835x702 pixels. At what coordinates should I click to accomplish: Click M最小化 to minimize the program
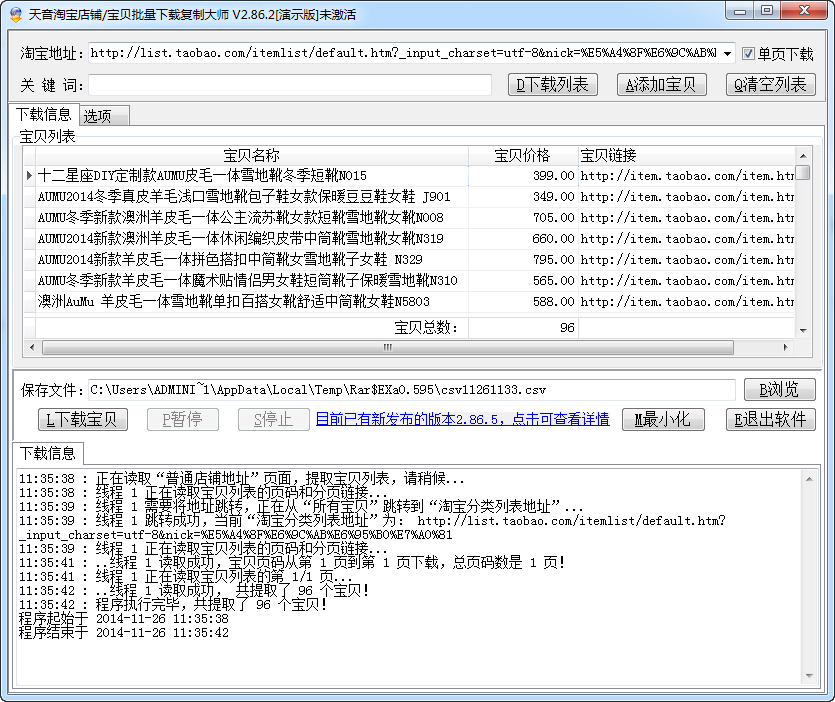click(x=663, y=420)
